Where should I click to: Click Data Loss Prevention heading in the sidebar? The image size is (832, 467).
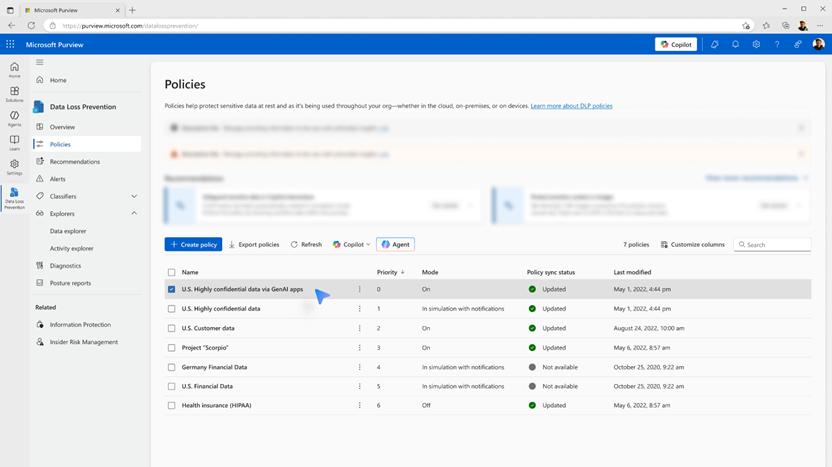(83, 107)
